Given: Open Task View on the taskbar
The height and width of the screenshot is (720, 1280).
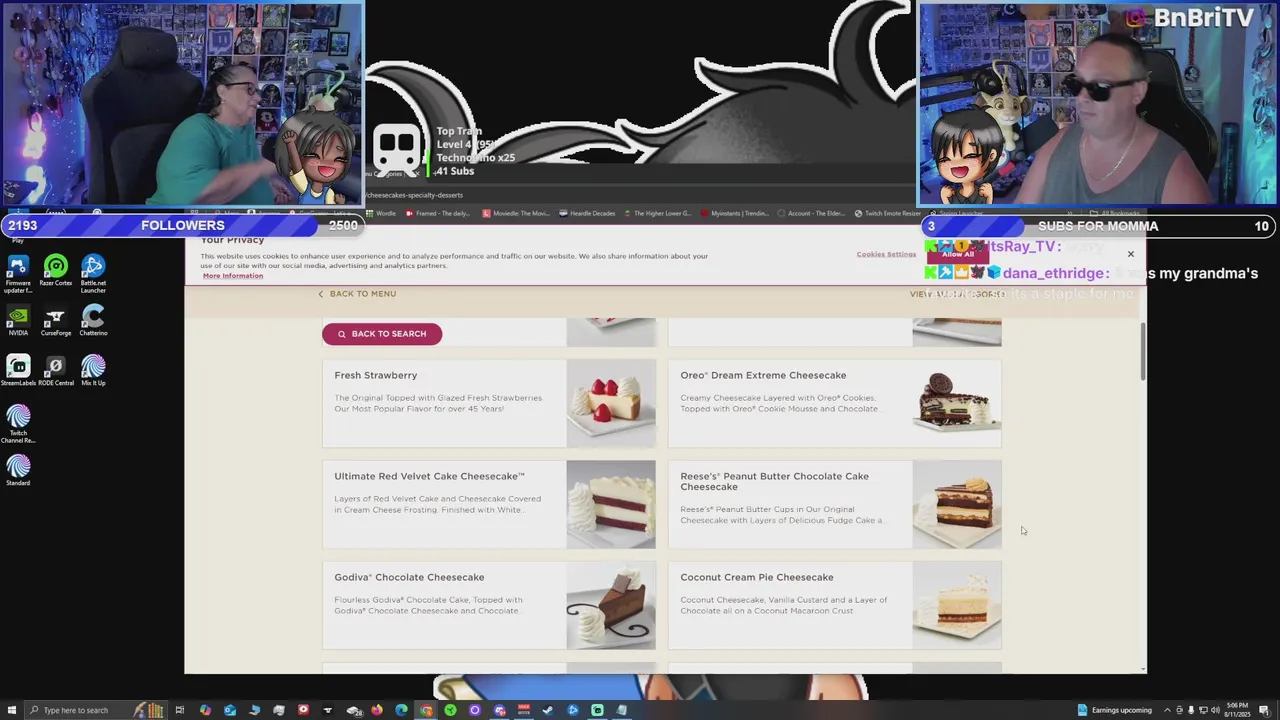Looking at the screenshot, I should tap(180, 710).
